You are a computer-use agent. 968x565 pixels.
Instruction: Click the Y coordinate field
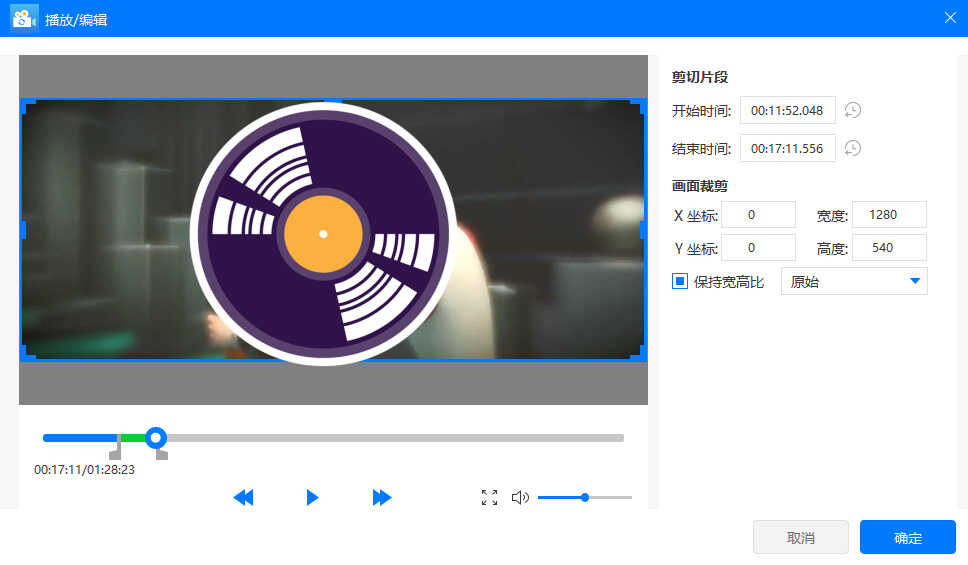click(x=758, y=248)
